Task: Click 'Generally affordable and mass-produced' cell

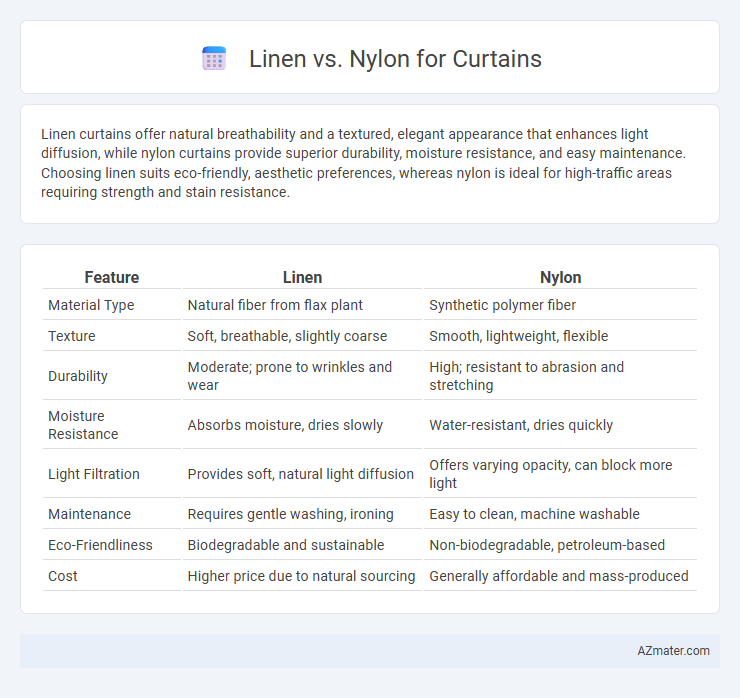Action: tap(558, 576)
